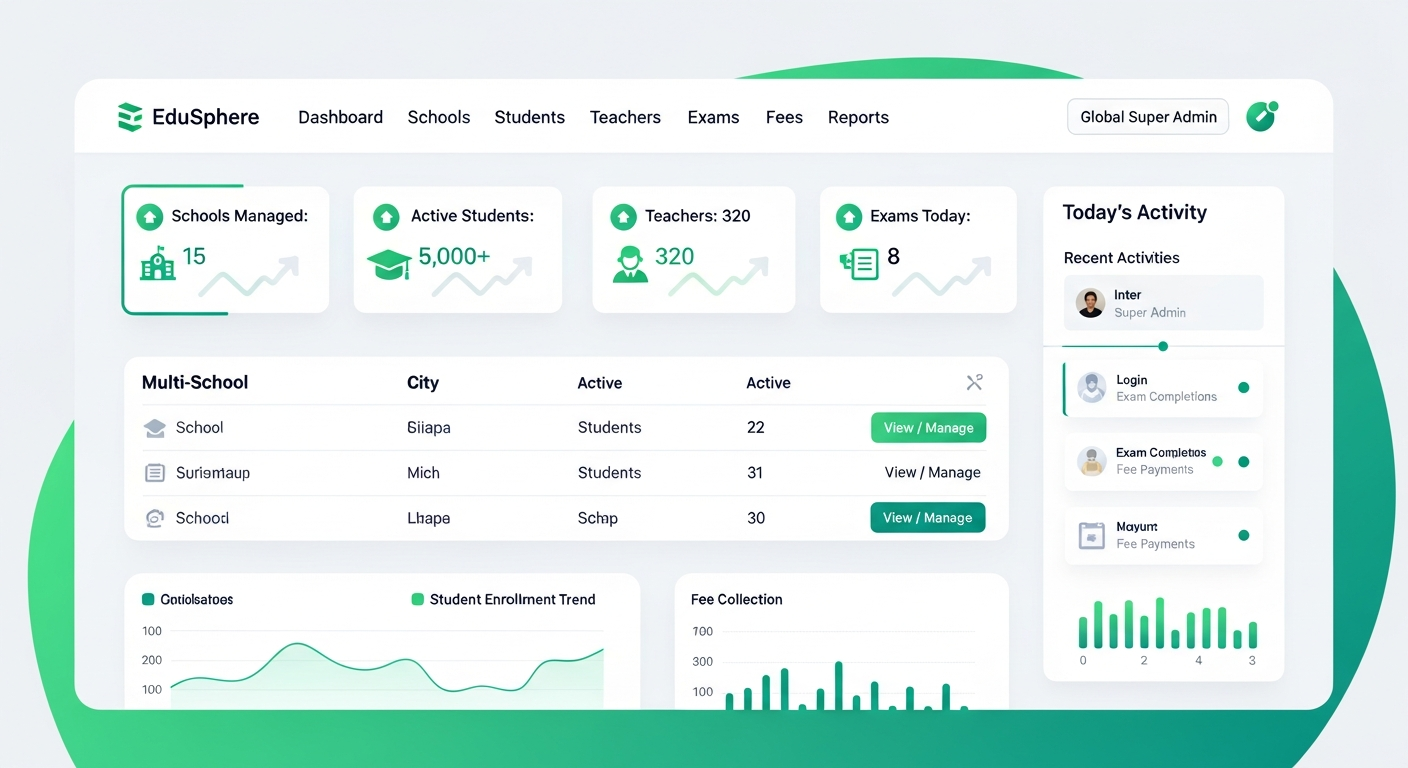Click the value 22 in the table
Screen dimensions: 1408x768
tap(755, 428)
